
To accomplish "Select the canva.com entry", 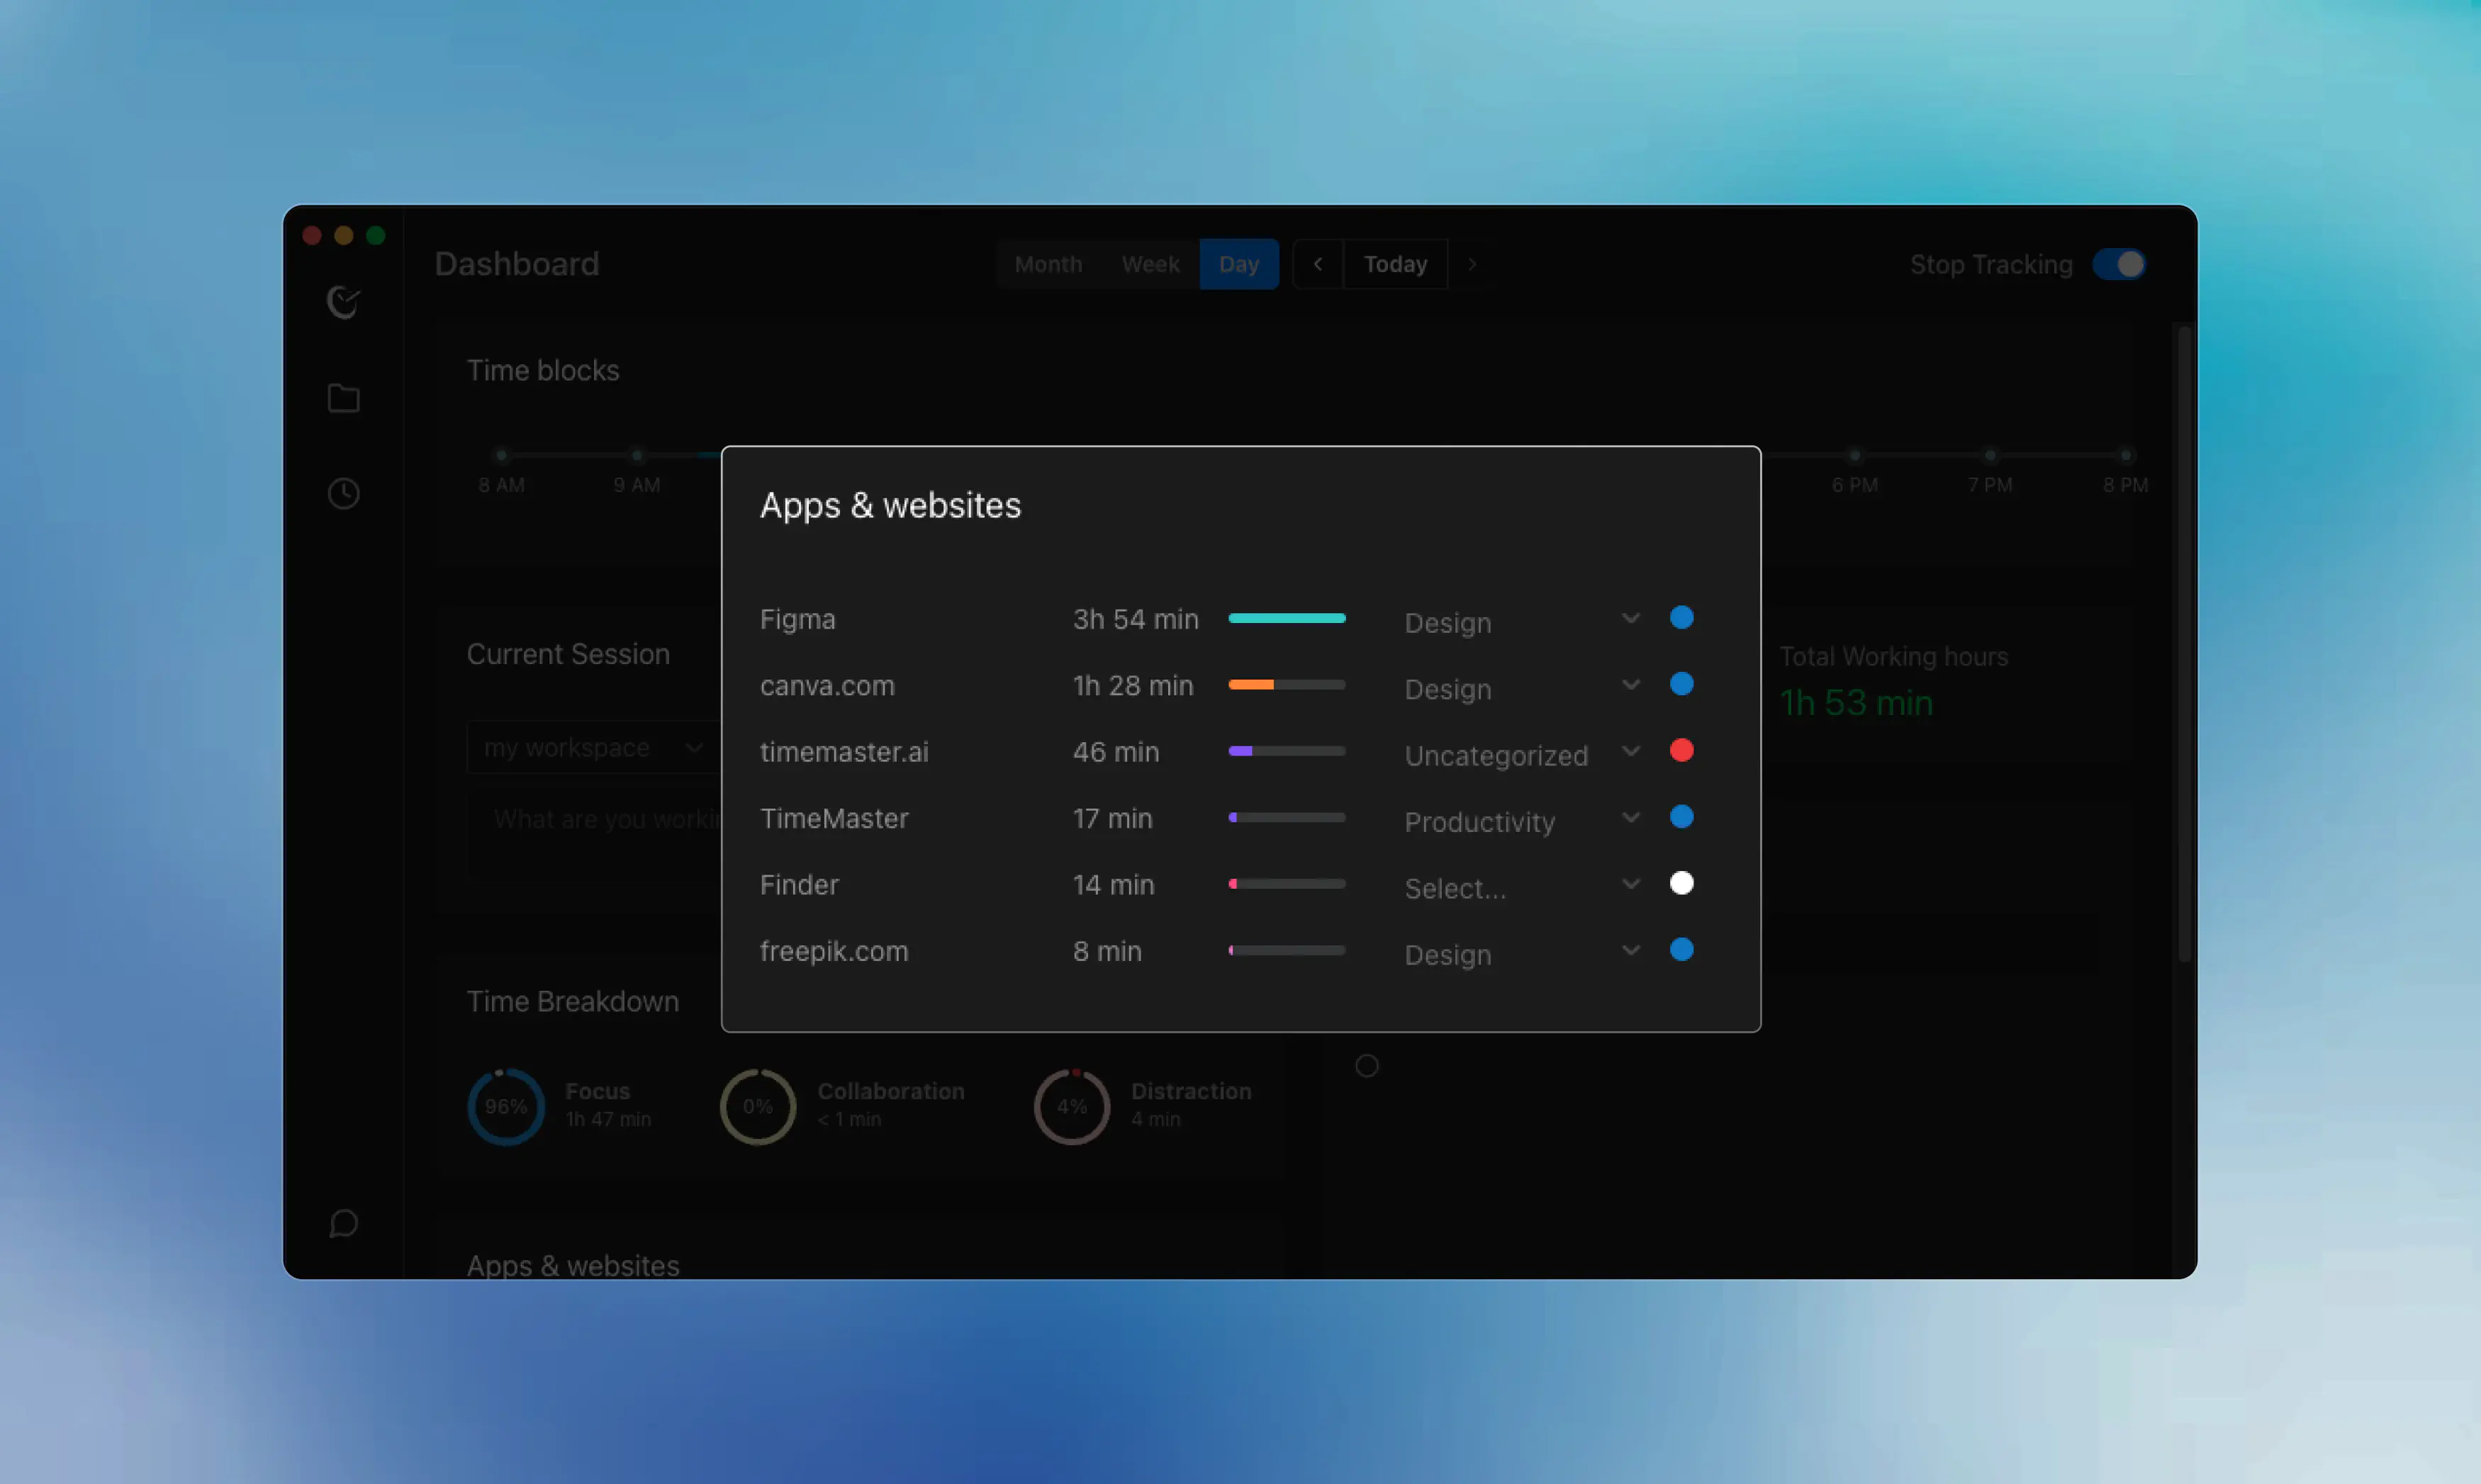I will [x=827, y=685].
